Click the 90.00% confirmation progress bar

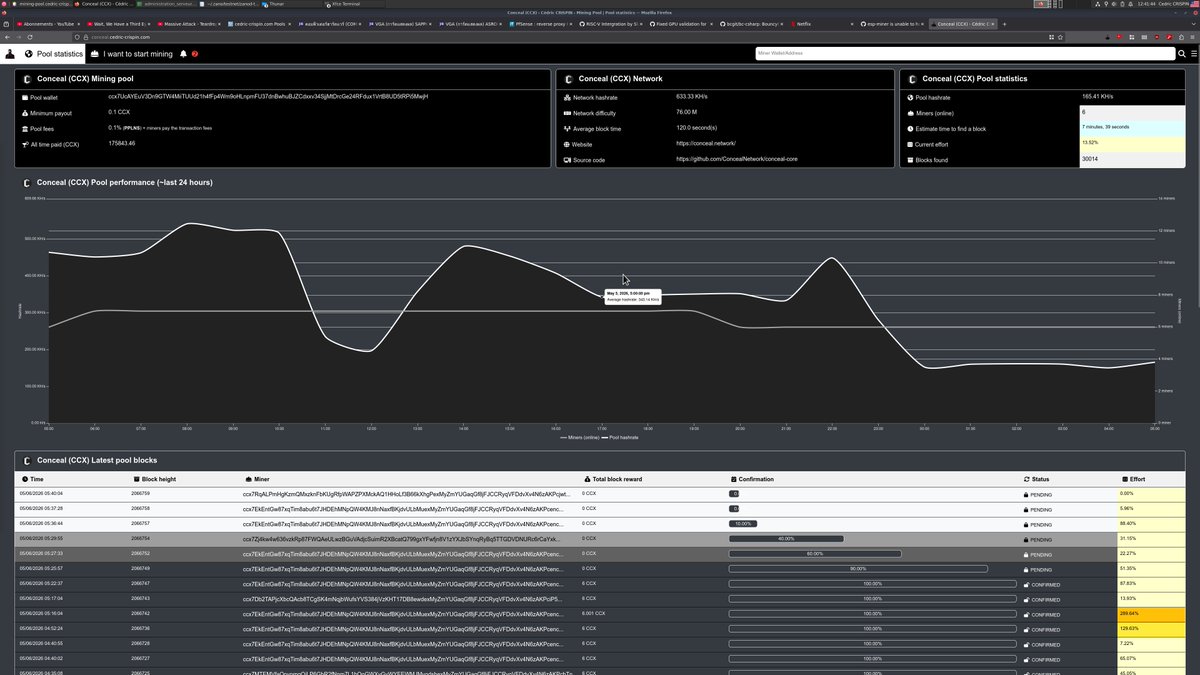[858, 569]
